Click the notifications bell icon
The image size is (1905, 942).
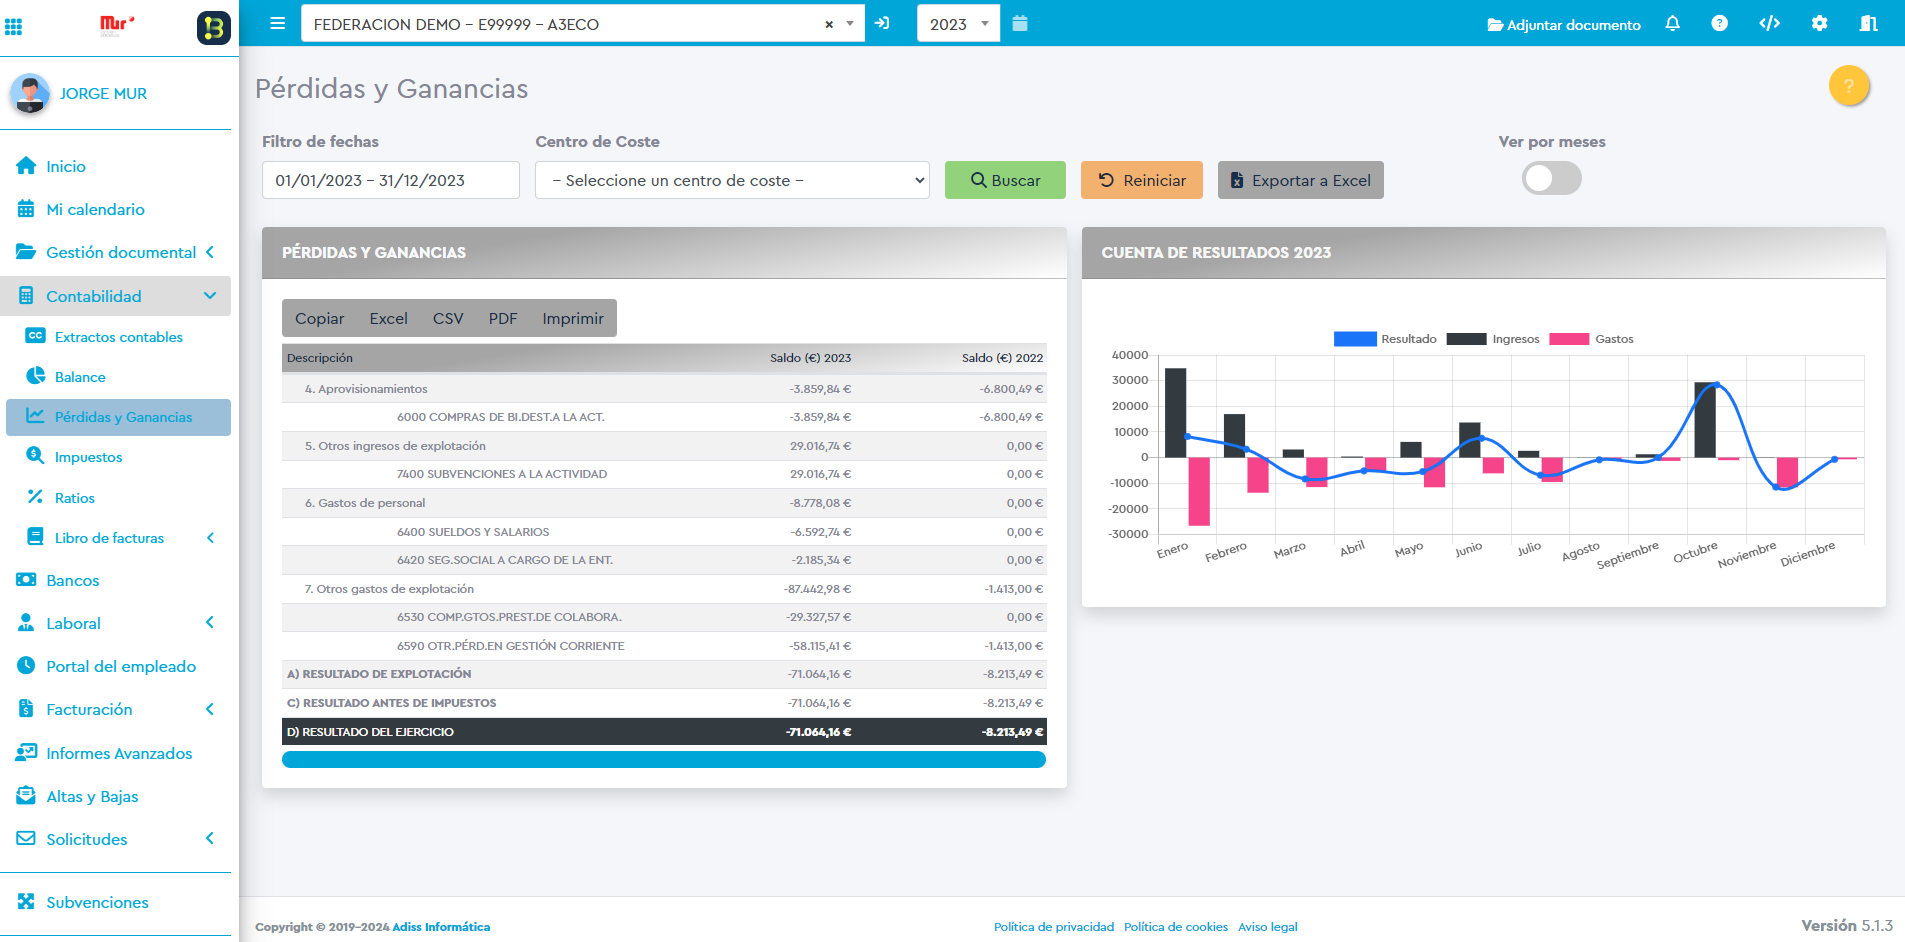1672,24
